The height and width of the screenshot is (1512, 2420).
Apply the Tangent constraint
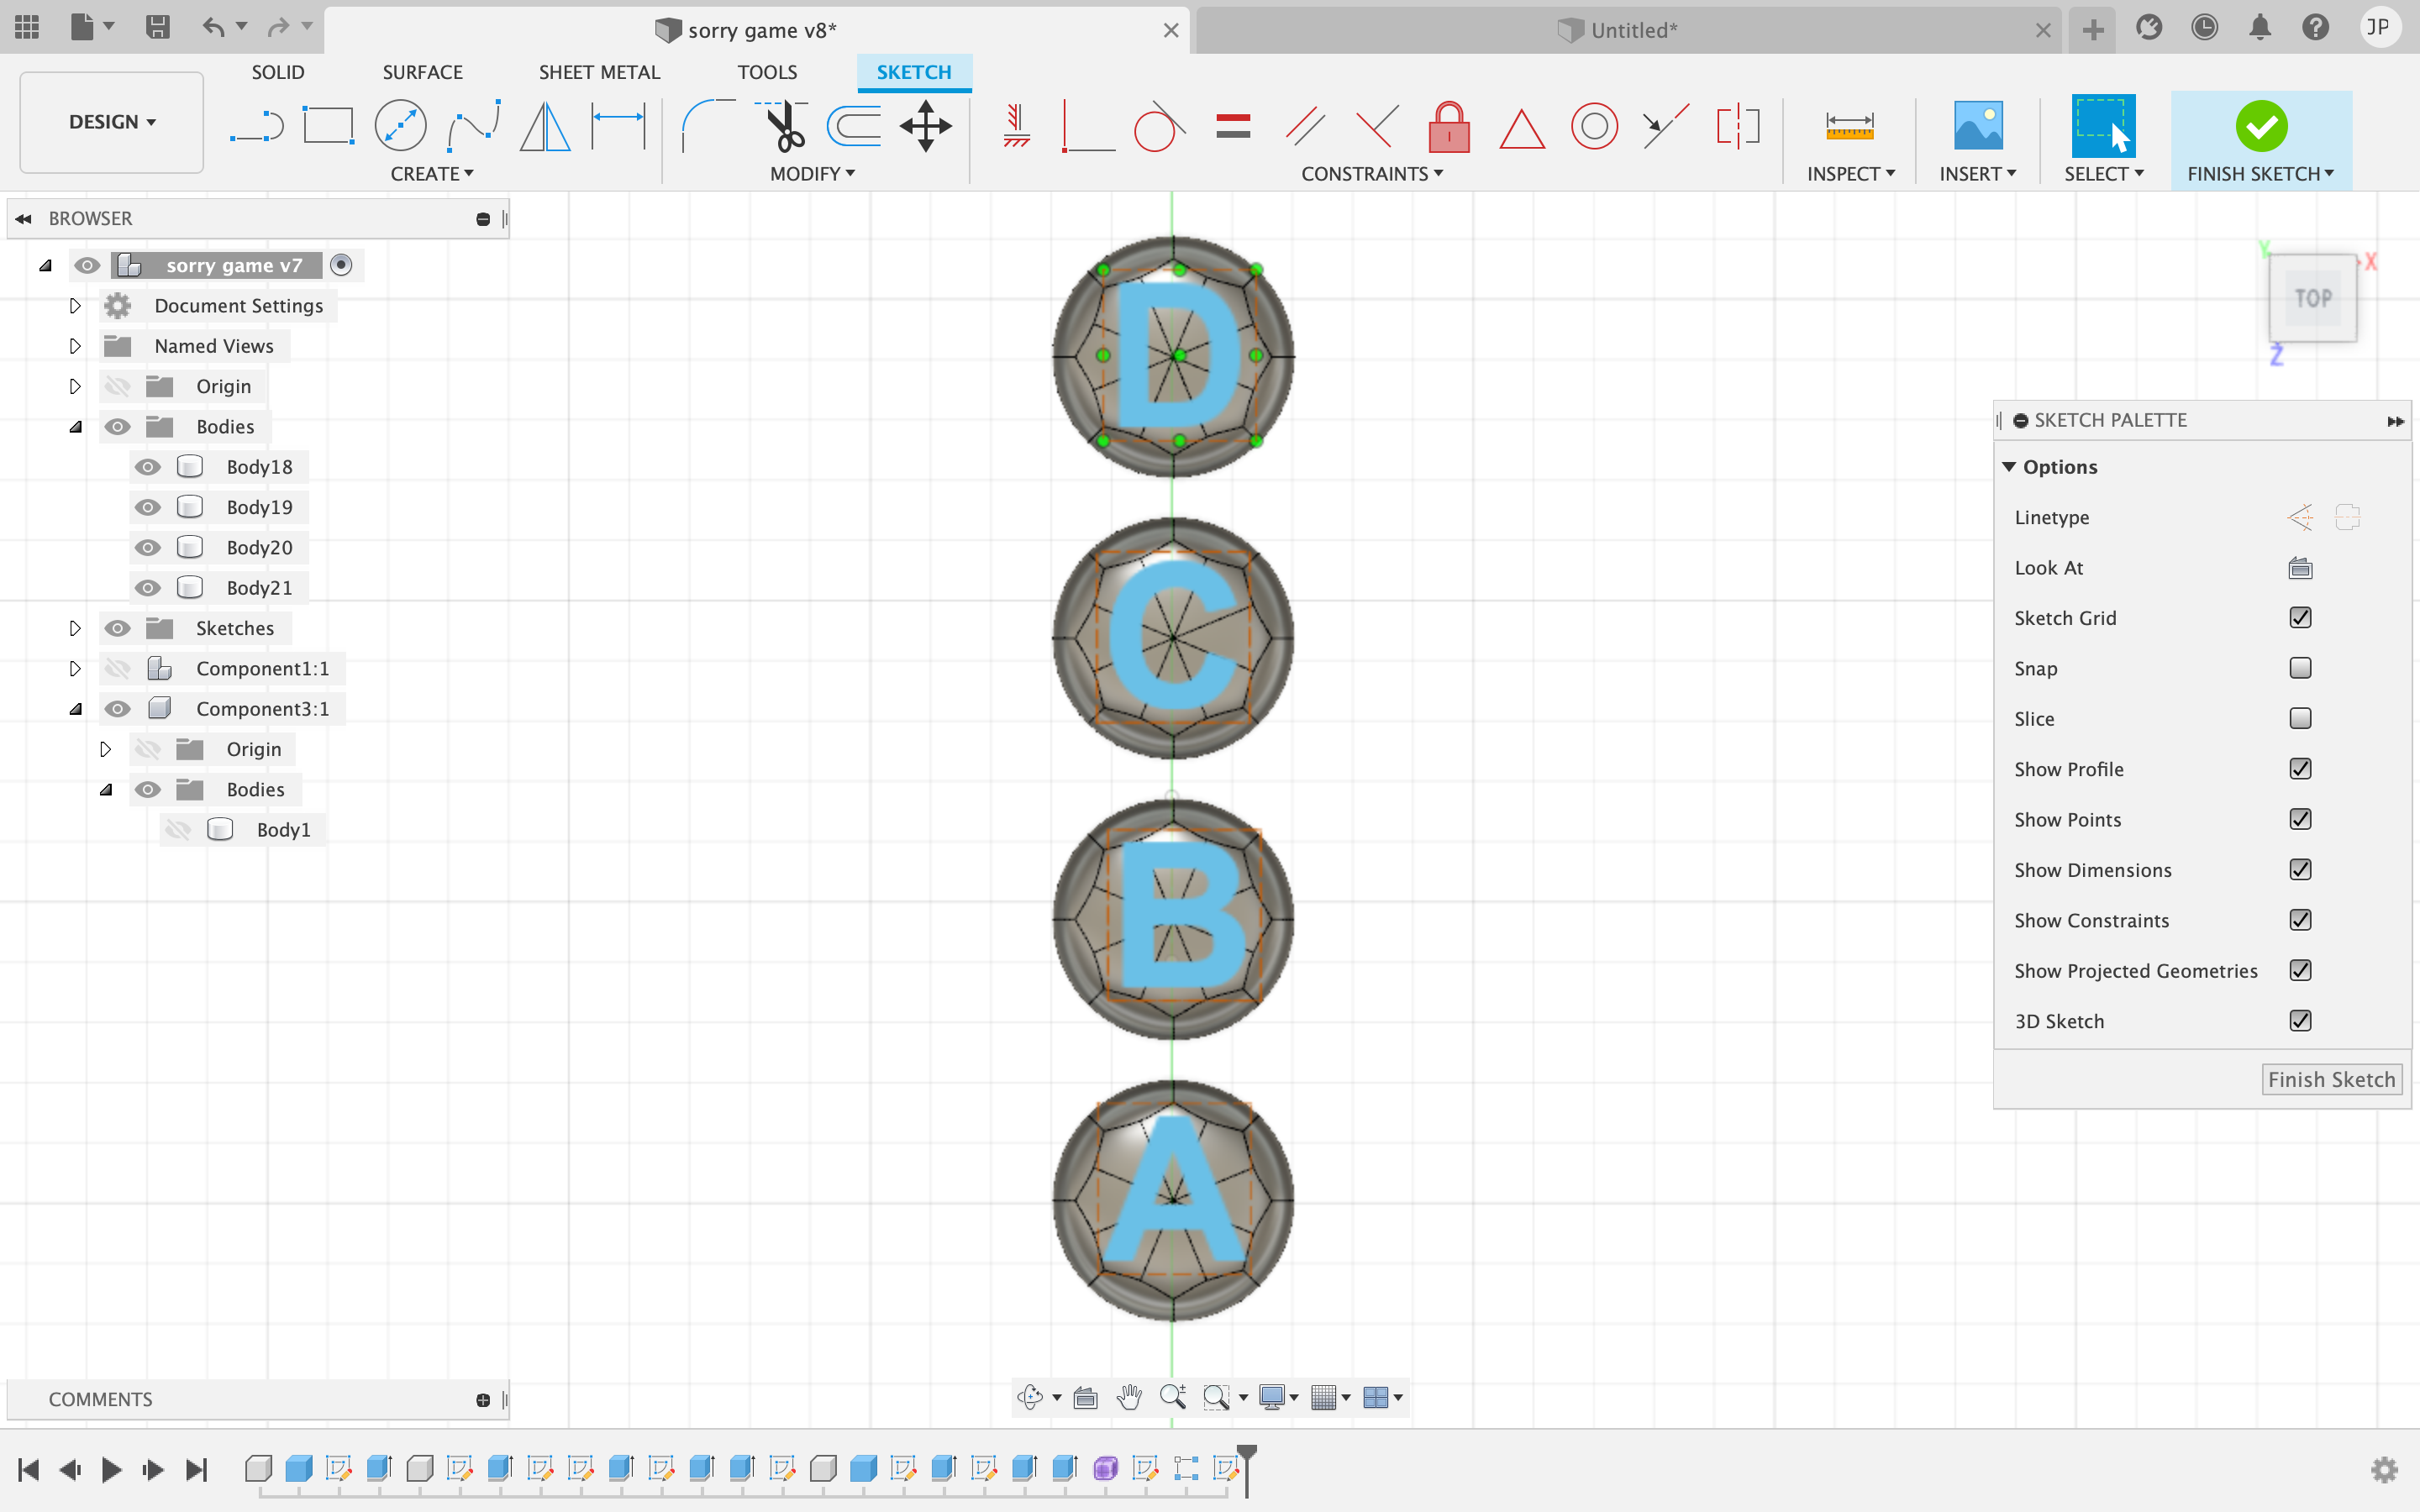(x=1160, y=127)
